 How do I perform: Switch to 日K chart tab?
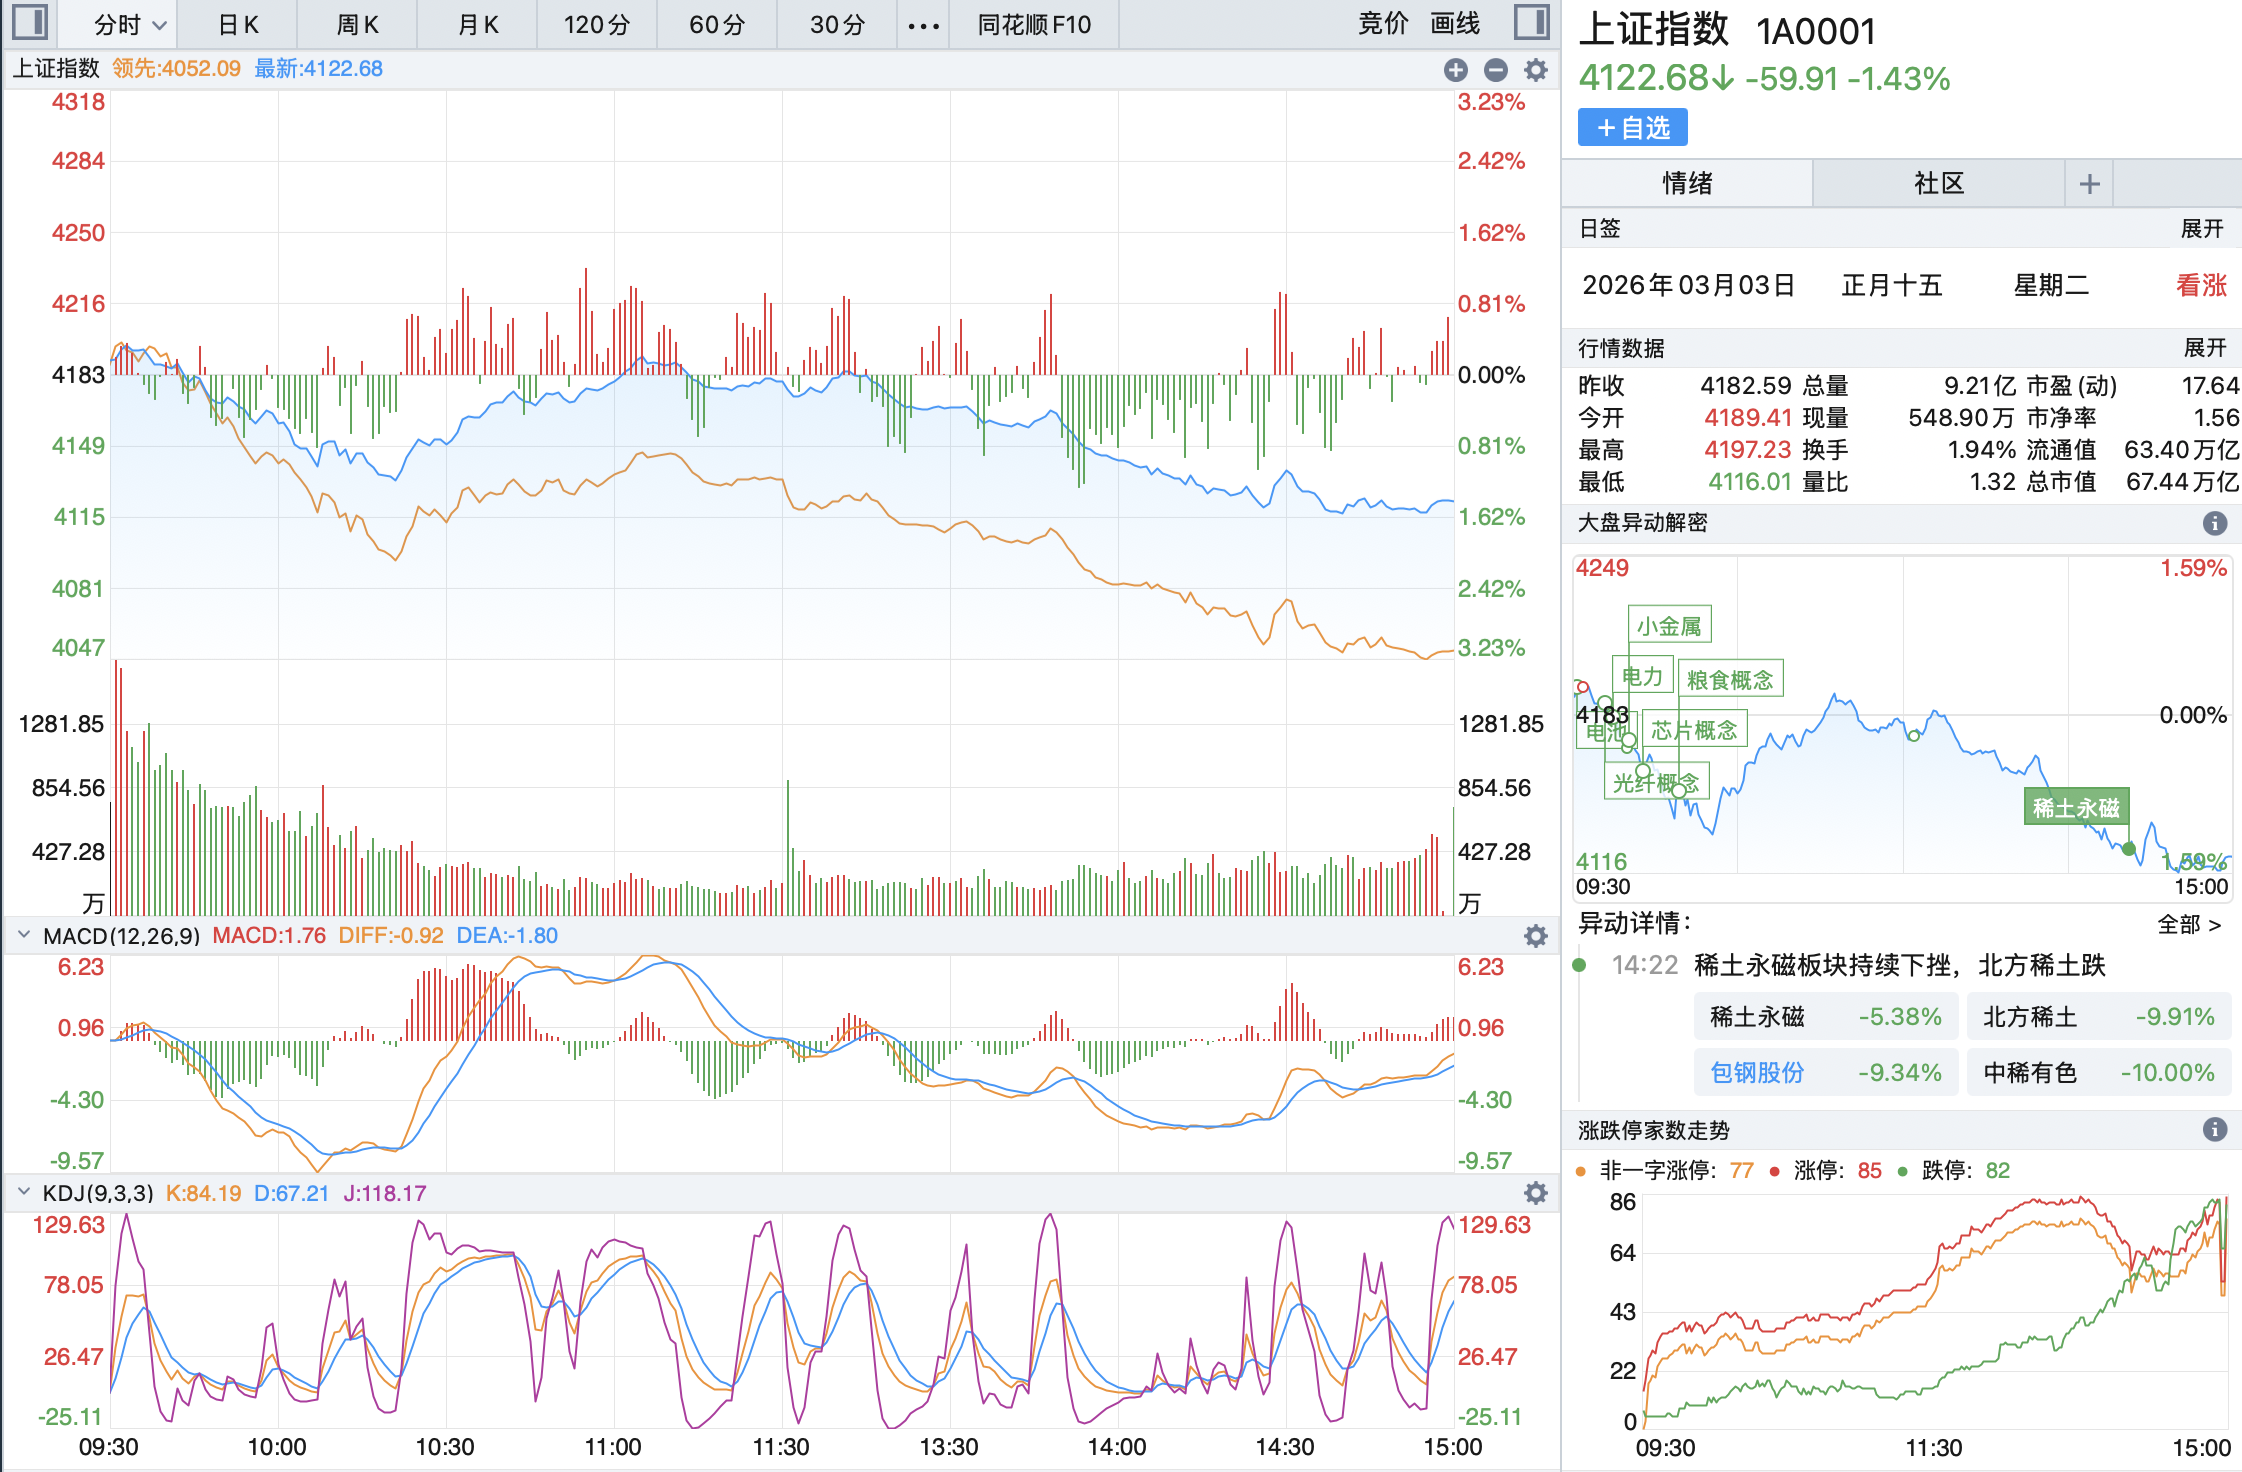pos(238,25)
